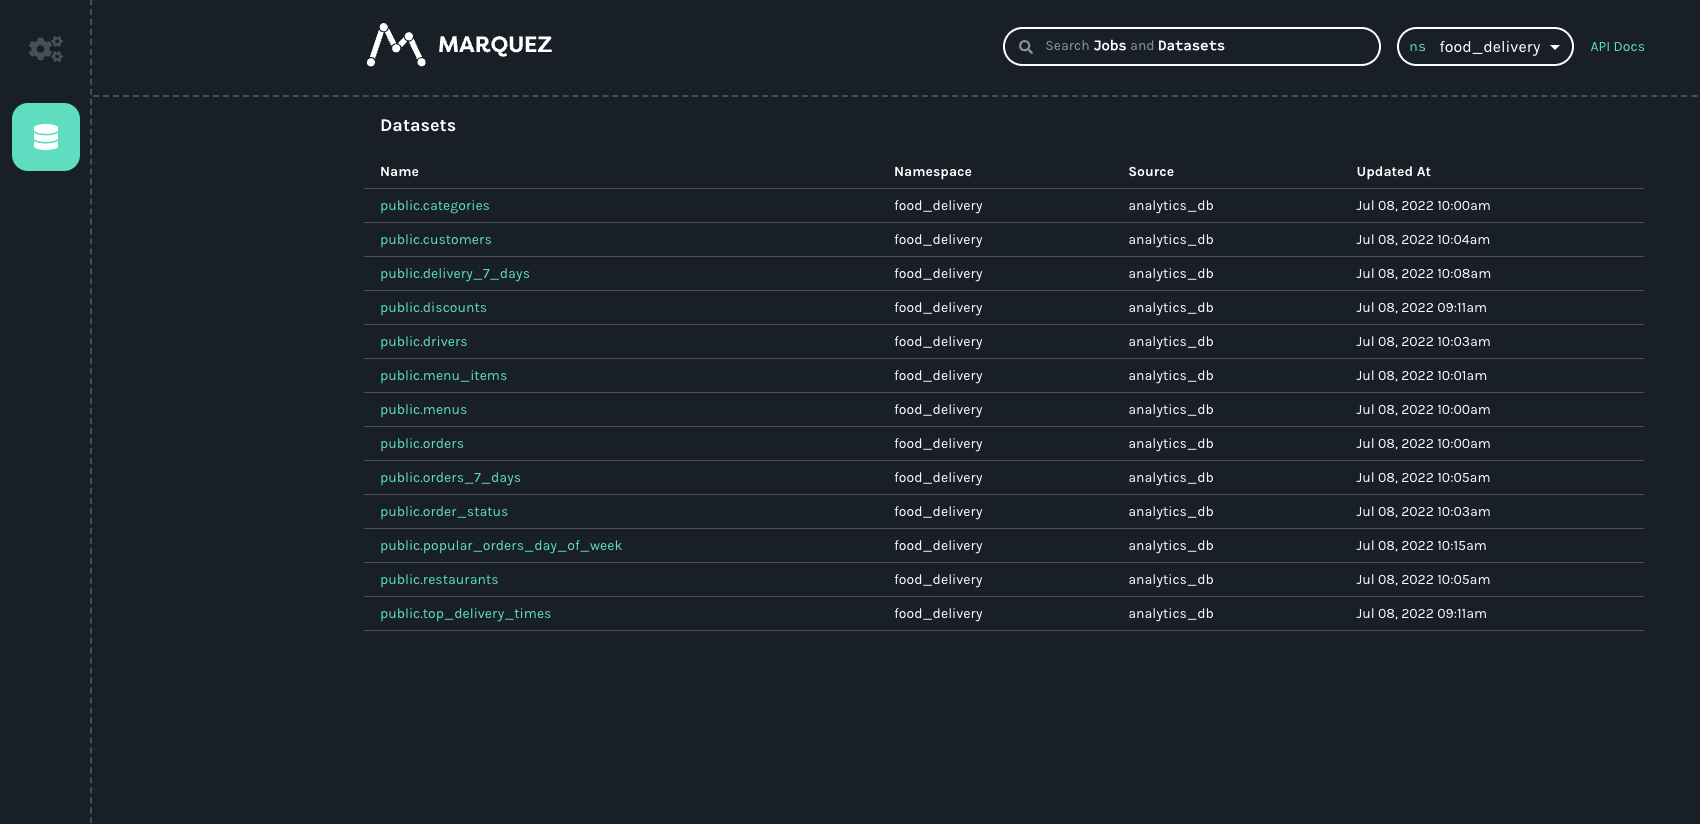This screenshot has width=1700, height=824.
Task: Open the public.delivery_7_days dataset
Action: 455,274
